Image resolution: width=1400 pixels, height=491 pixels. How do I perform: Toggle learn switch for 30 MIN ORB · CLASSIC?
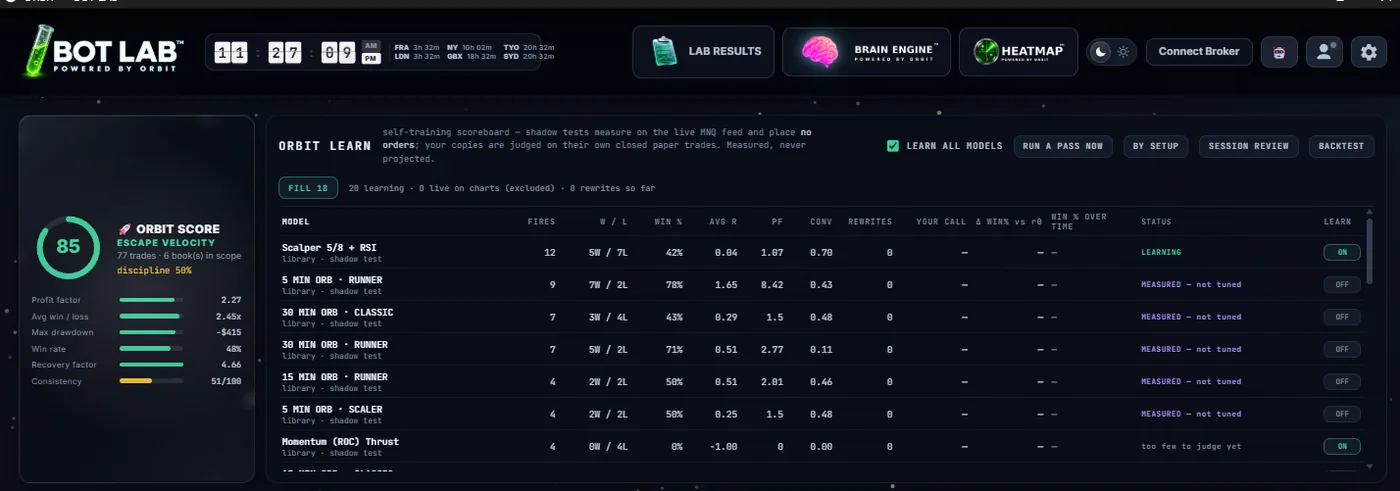pos(1341,317)
